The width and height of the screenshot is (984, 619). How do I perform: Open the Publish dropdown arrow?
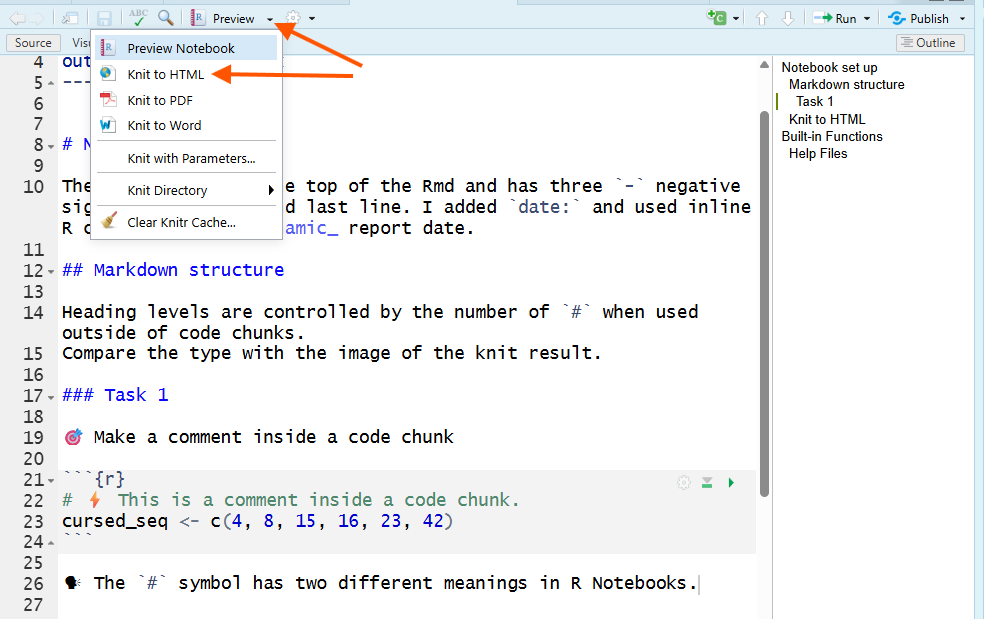[x=962, y=19]
